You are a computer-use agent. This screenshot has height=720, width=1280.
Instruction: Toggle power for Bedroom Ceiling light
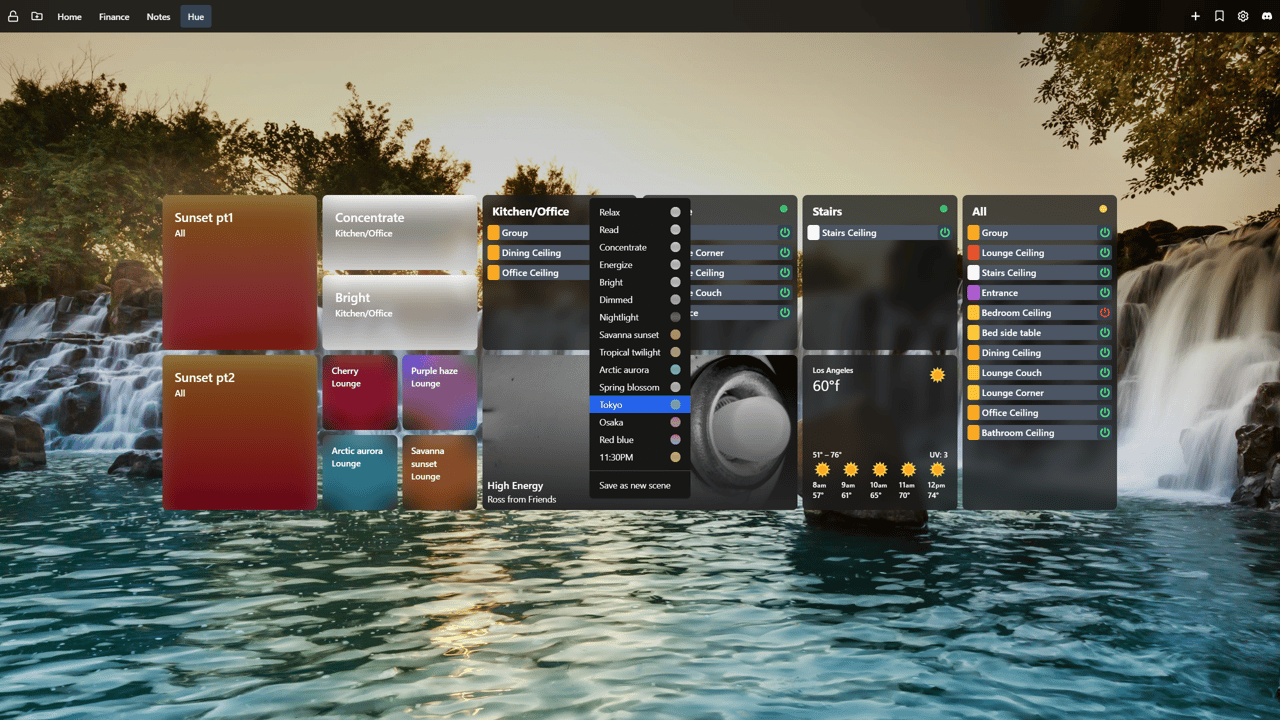[1105, 313]
